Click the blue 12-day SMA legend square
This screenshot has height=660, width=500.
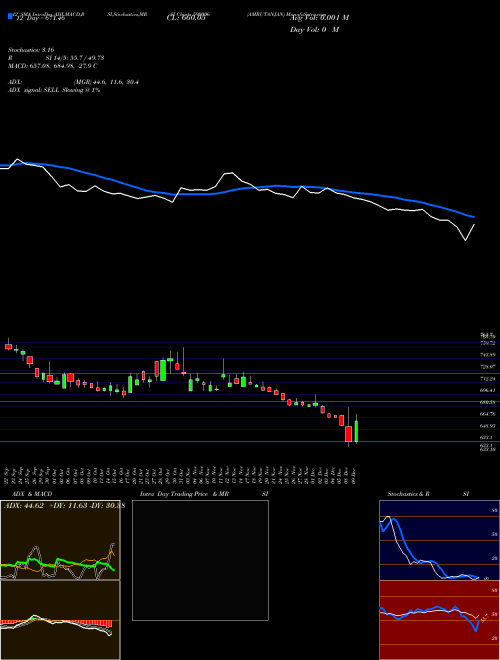(x=10, y=16)
